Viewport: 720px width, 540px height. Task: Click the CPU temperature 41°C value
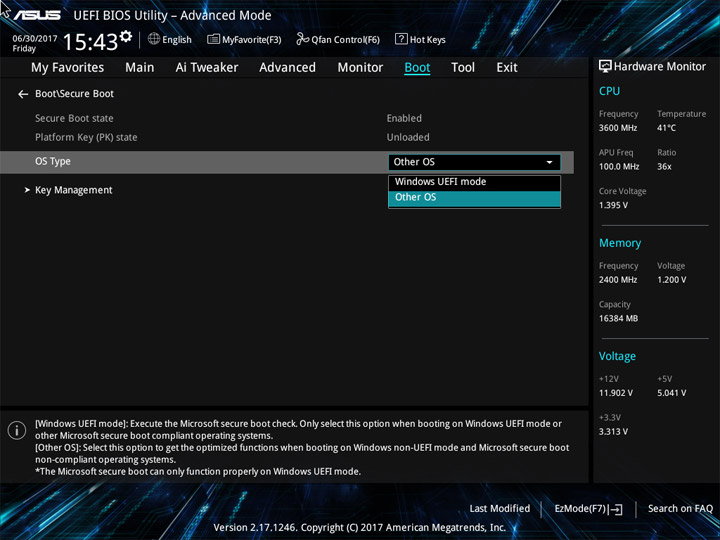click(x=666, y=128)
